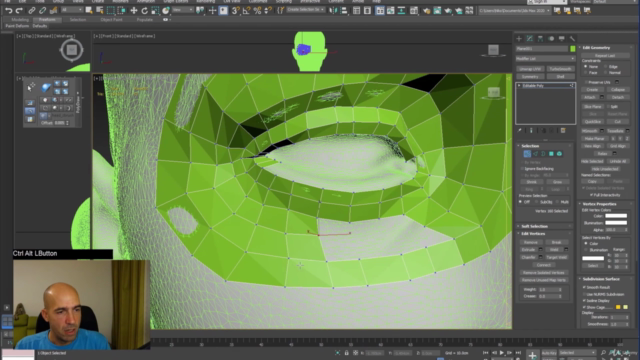Toggle Full Interactivity checkbox
Screen dimensions: 640x360
tap(591, 195)
